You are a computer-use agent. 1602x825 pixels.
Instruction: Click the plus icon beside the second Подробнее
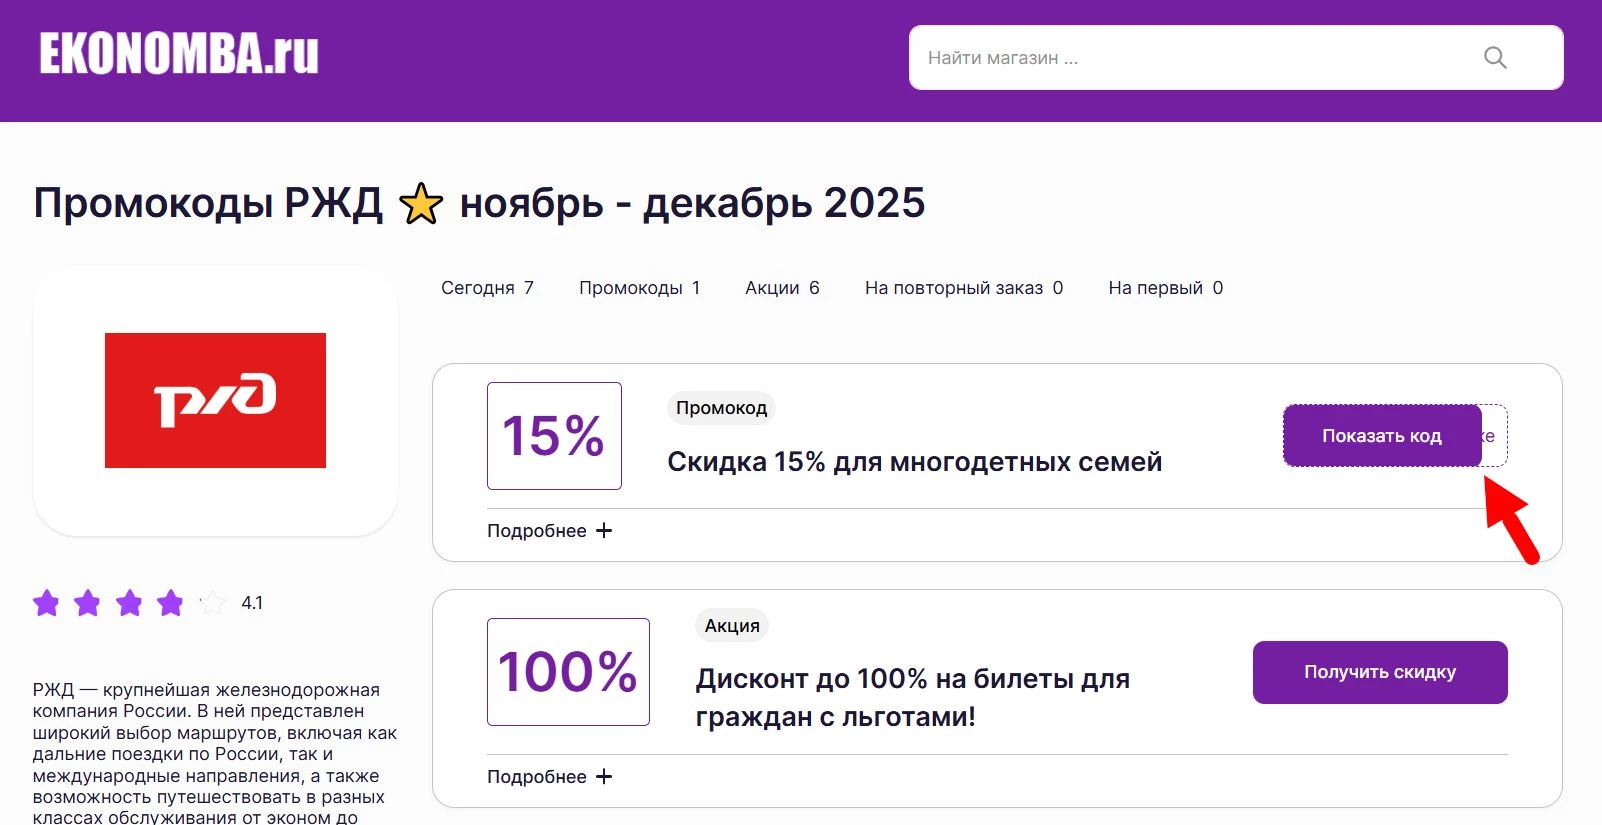(x=604, y=776)
